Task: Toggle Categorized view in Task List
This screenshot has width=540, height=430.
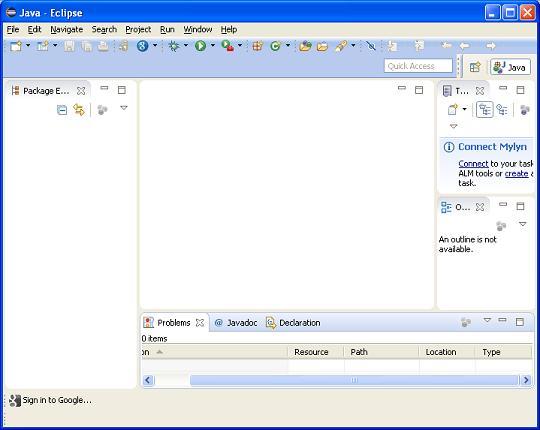Action: [x=485, y=110]
